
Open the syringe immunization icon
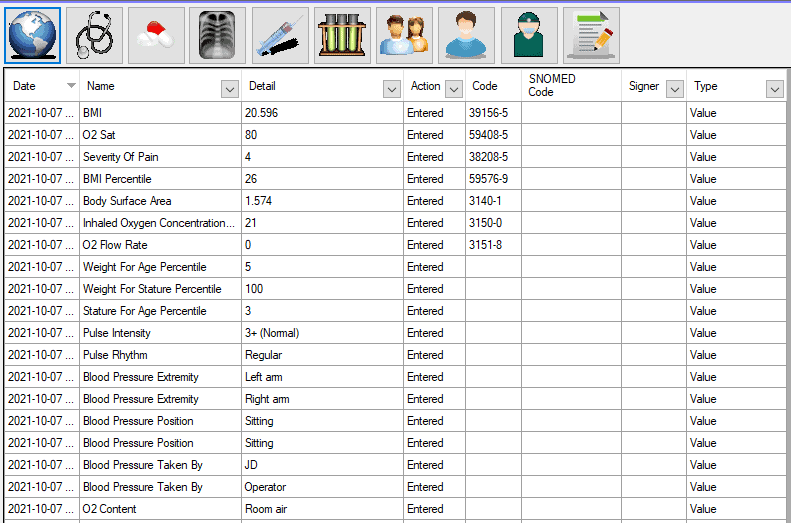(280, 35)
